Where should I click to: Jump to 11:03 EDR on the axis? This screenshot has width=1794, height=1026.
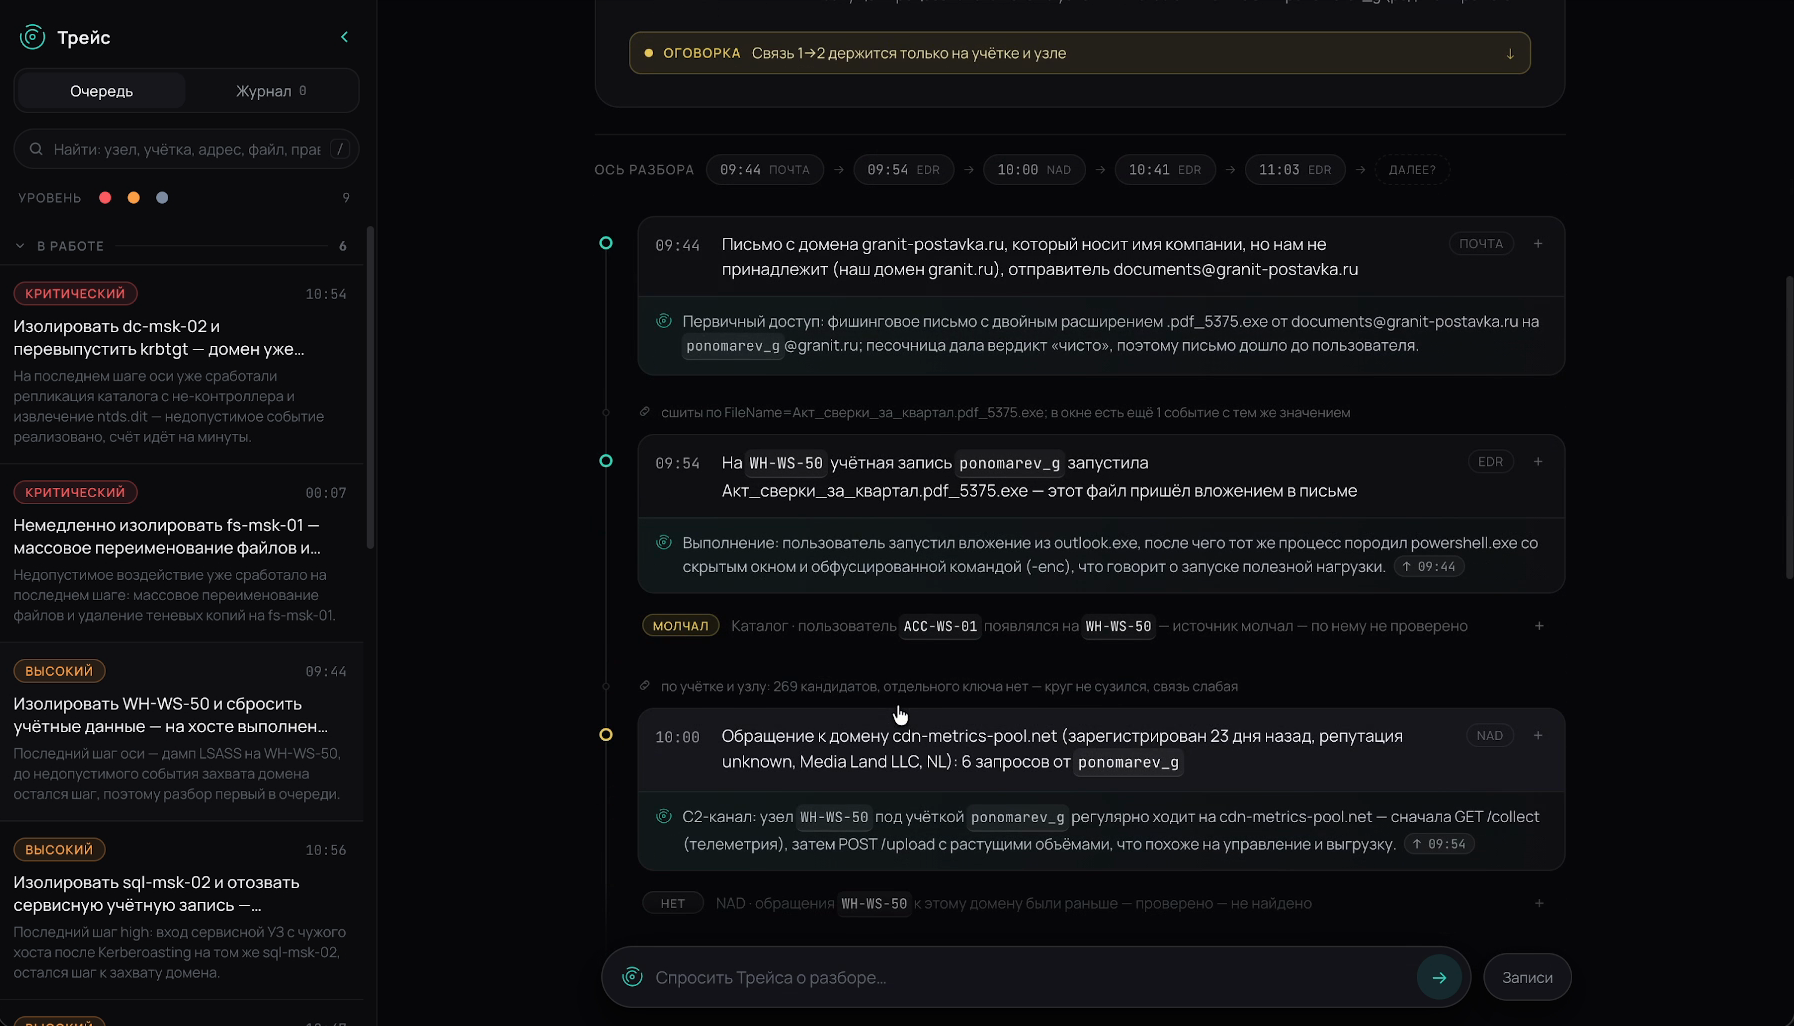(1295, 170)
